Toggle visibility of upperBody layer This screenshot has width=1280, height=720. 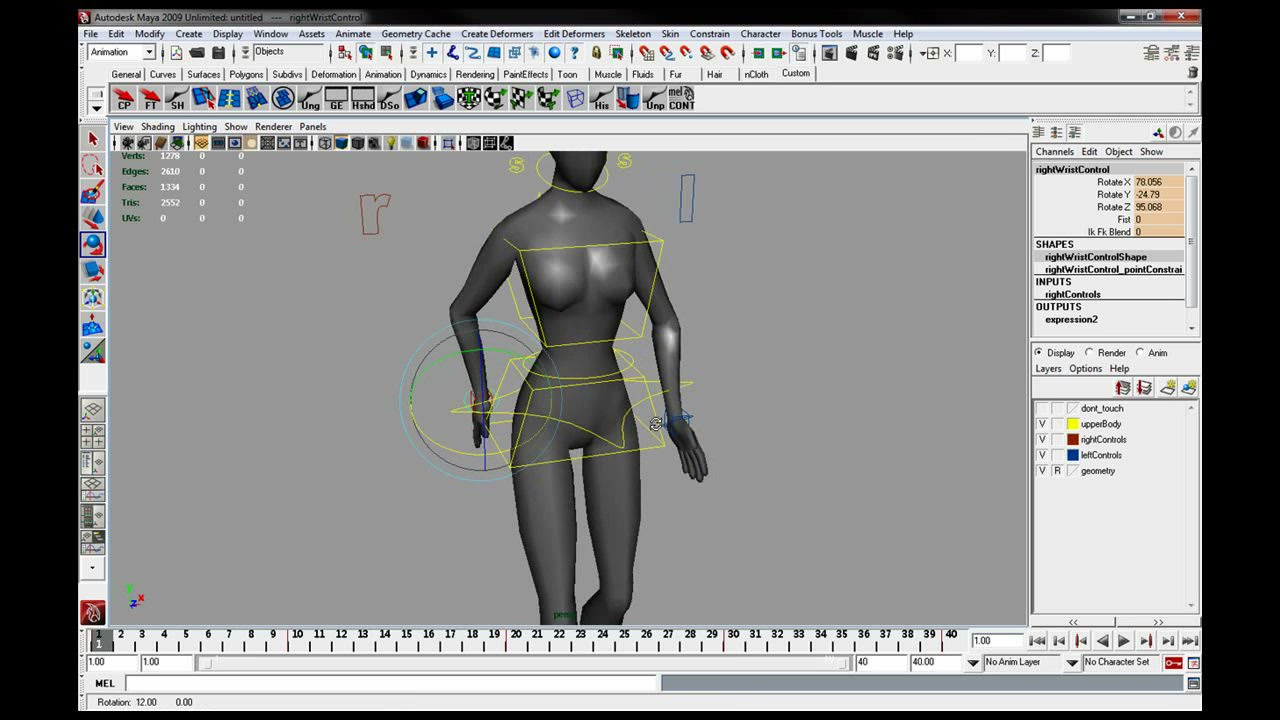pyautogui.click(x=1042, y=424)
